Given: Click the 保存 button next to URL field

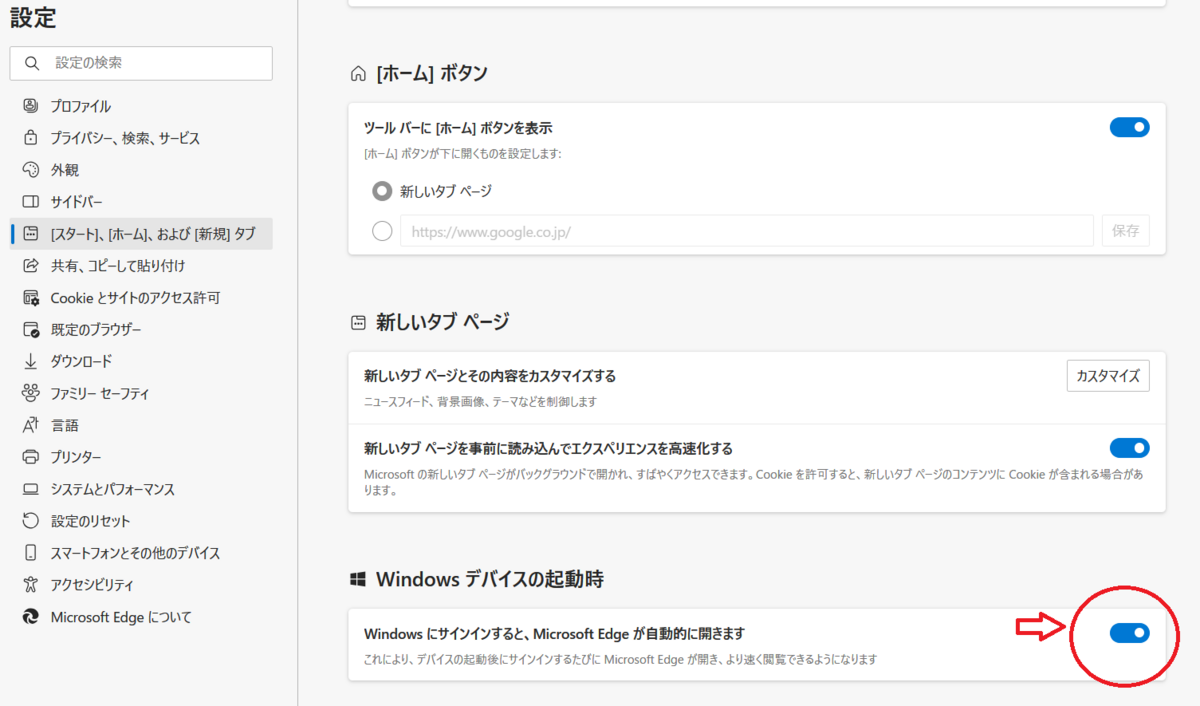Looking at the screenshot, I should pos(1126,231).
